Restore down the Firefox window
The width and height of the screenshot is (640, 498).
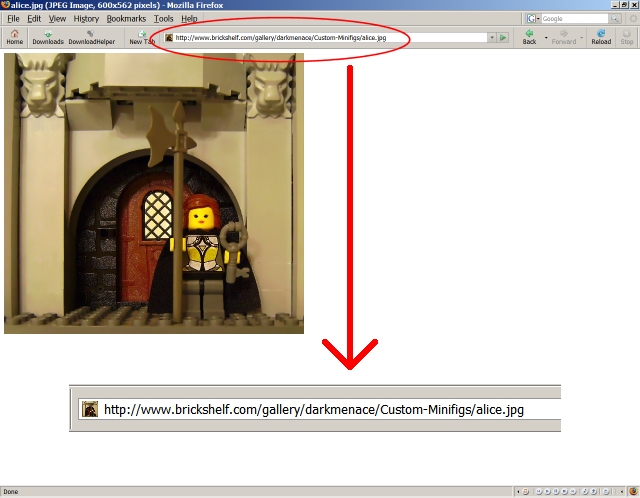click(x=624, y=5)
